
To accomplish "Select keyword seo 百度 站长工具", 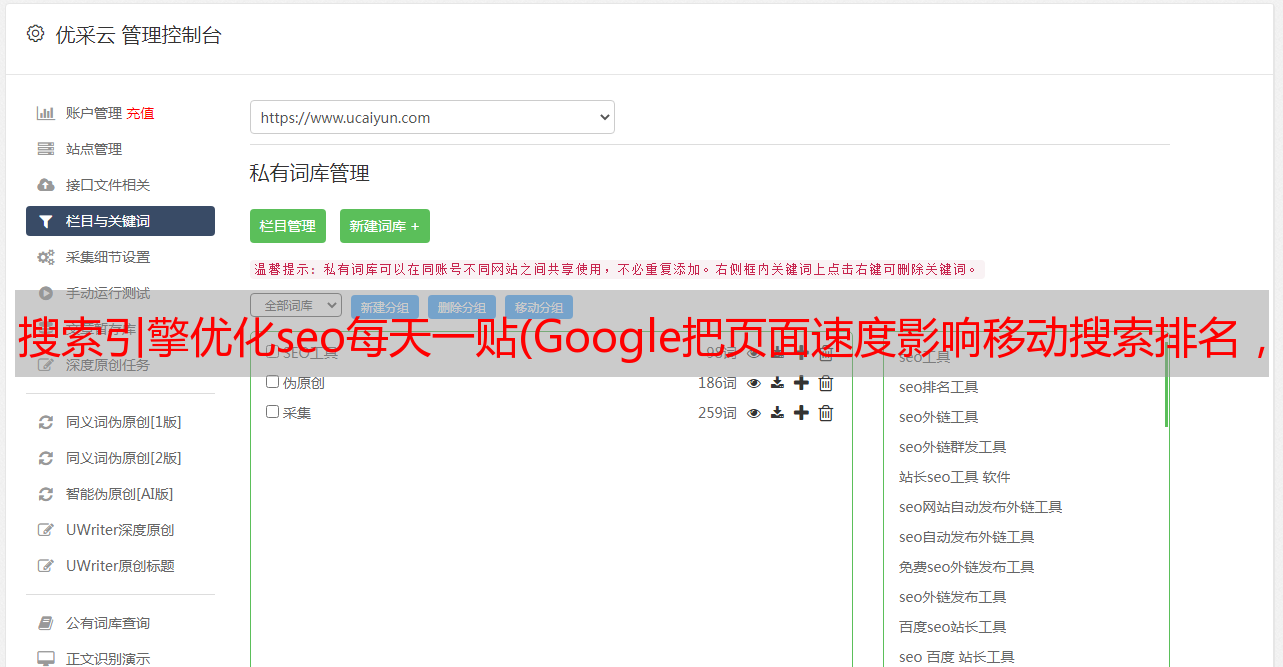I will point(957,657).
